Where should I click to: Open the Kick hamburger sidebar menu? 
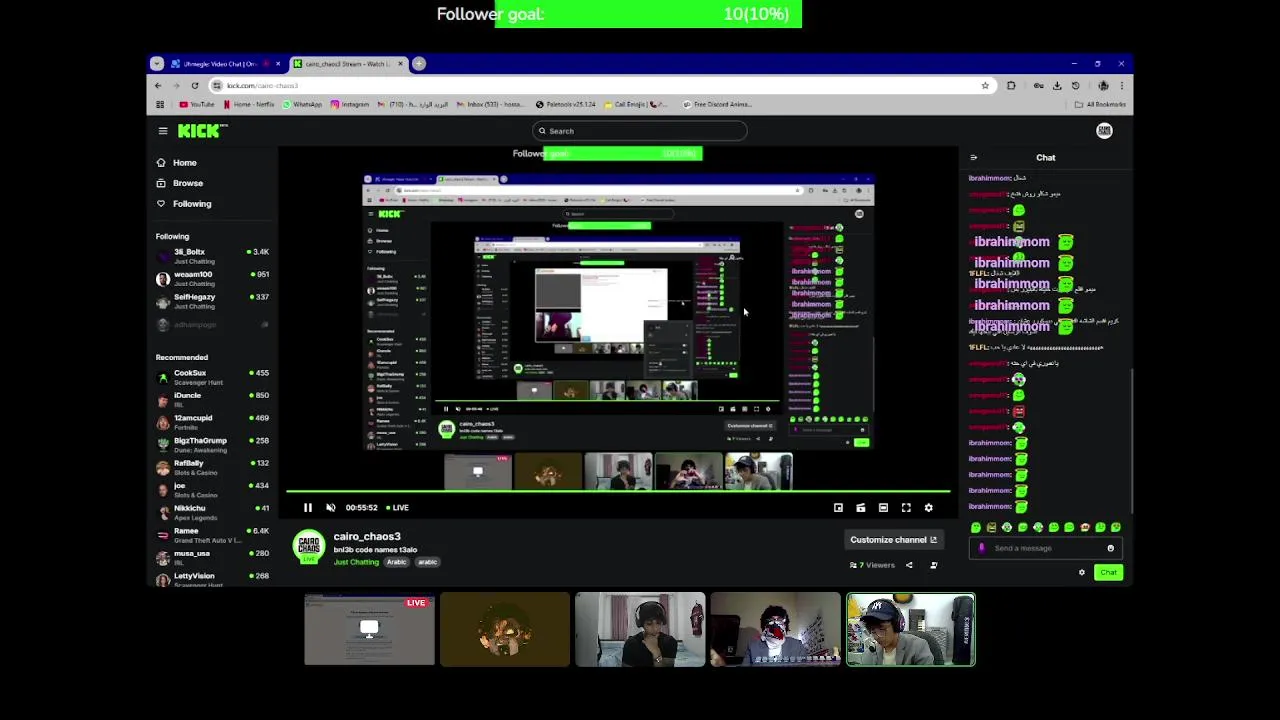coord(162,131)
